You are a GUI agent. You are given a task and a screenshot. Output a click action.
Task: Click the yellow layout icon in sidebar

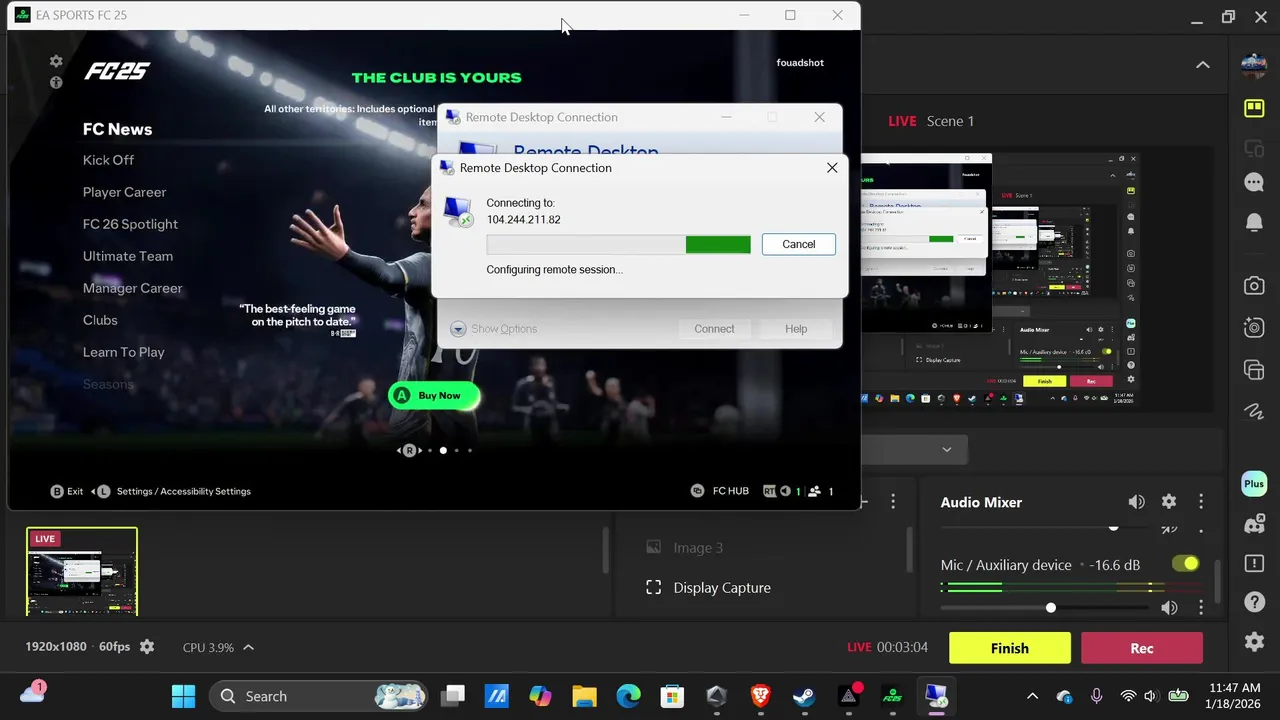1254,108
